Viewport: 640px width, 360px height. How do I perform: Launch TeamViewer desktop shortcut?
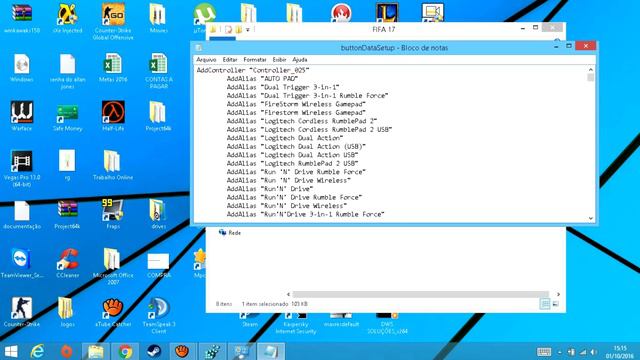22,263
